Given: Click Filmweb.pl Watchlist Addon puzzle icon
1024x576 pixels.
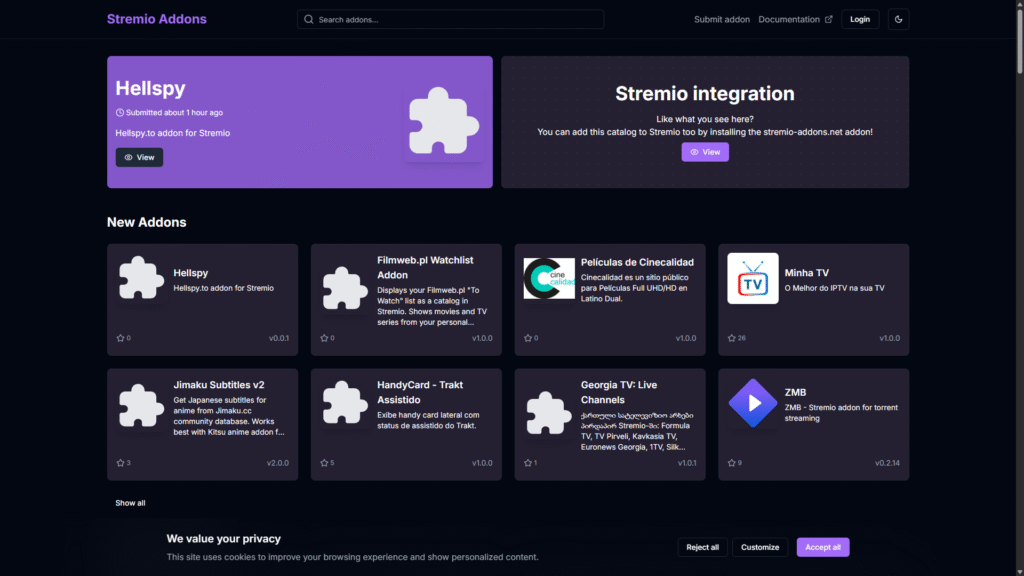Looking at the screenshot, I should pos(344,288).
